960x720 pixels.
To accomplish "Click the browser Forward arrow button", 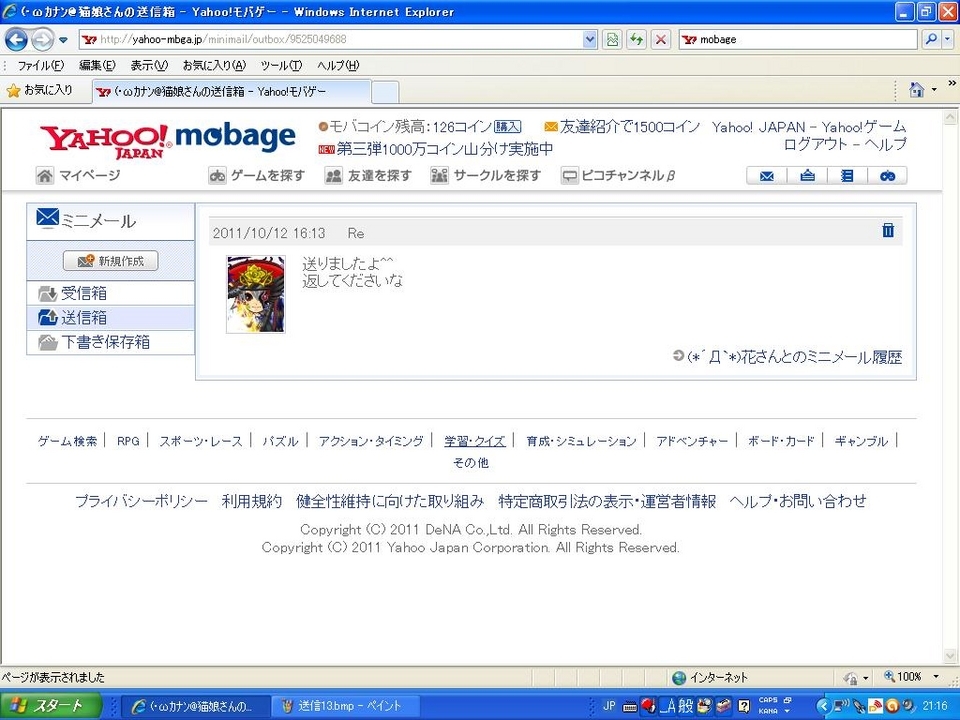I will pos(42,40).
